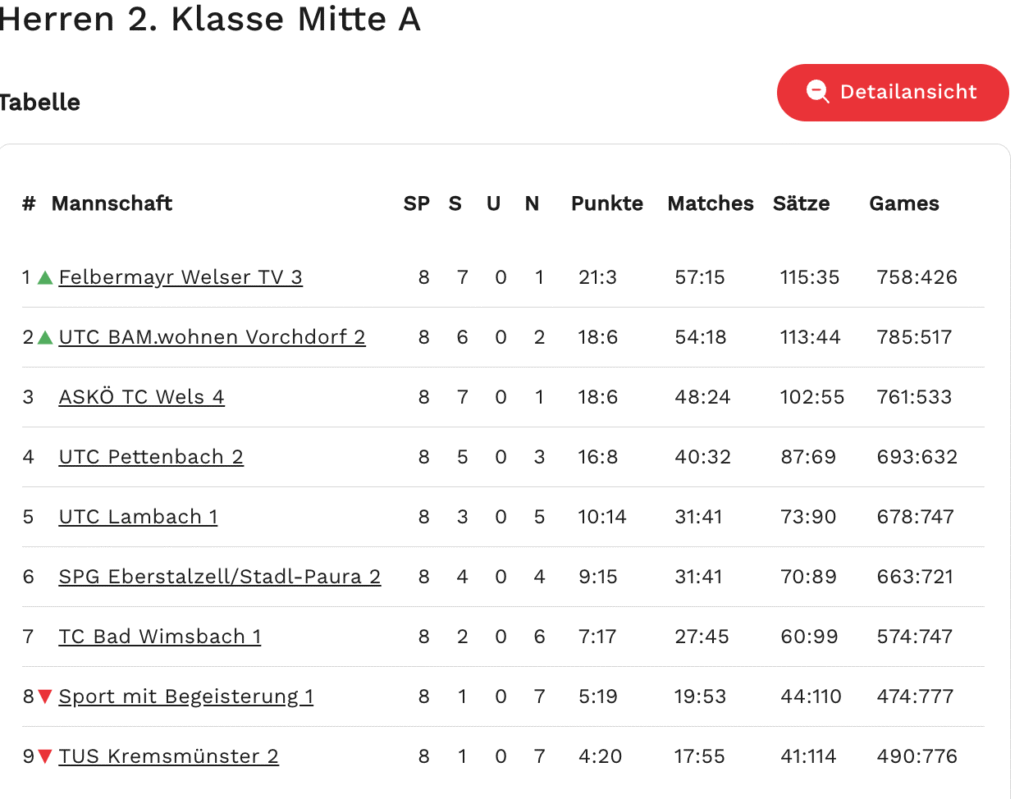The width and height of the screenshot is (1024, 799).
Task: Click the TUS Kremsmünster 2 link
Action: point(168,756)
